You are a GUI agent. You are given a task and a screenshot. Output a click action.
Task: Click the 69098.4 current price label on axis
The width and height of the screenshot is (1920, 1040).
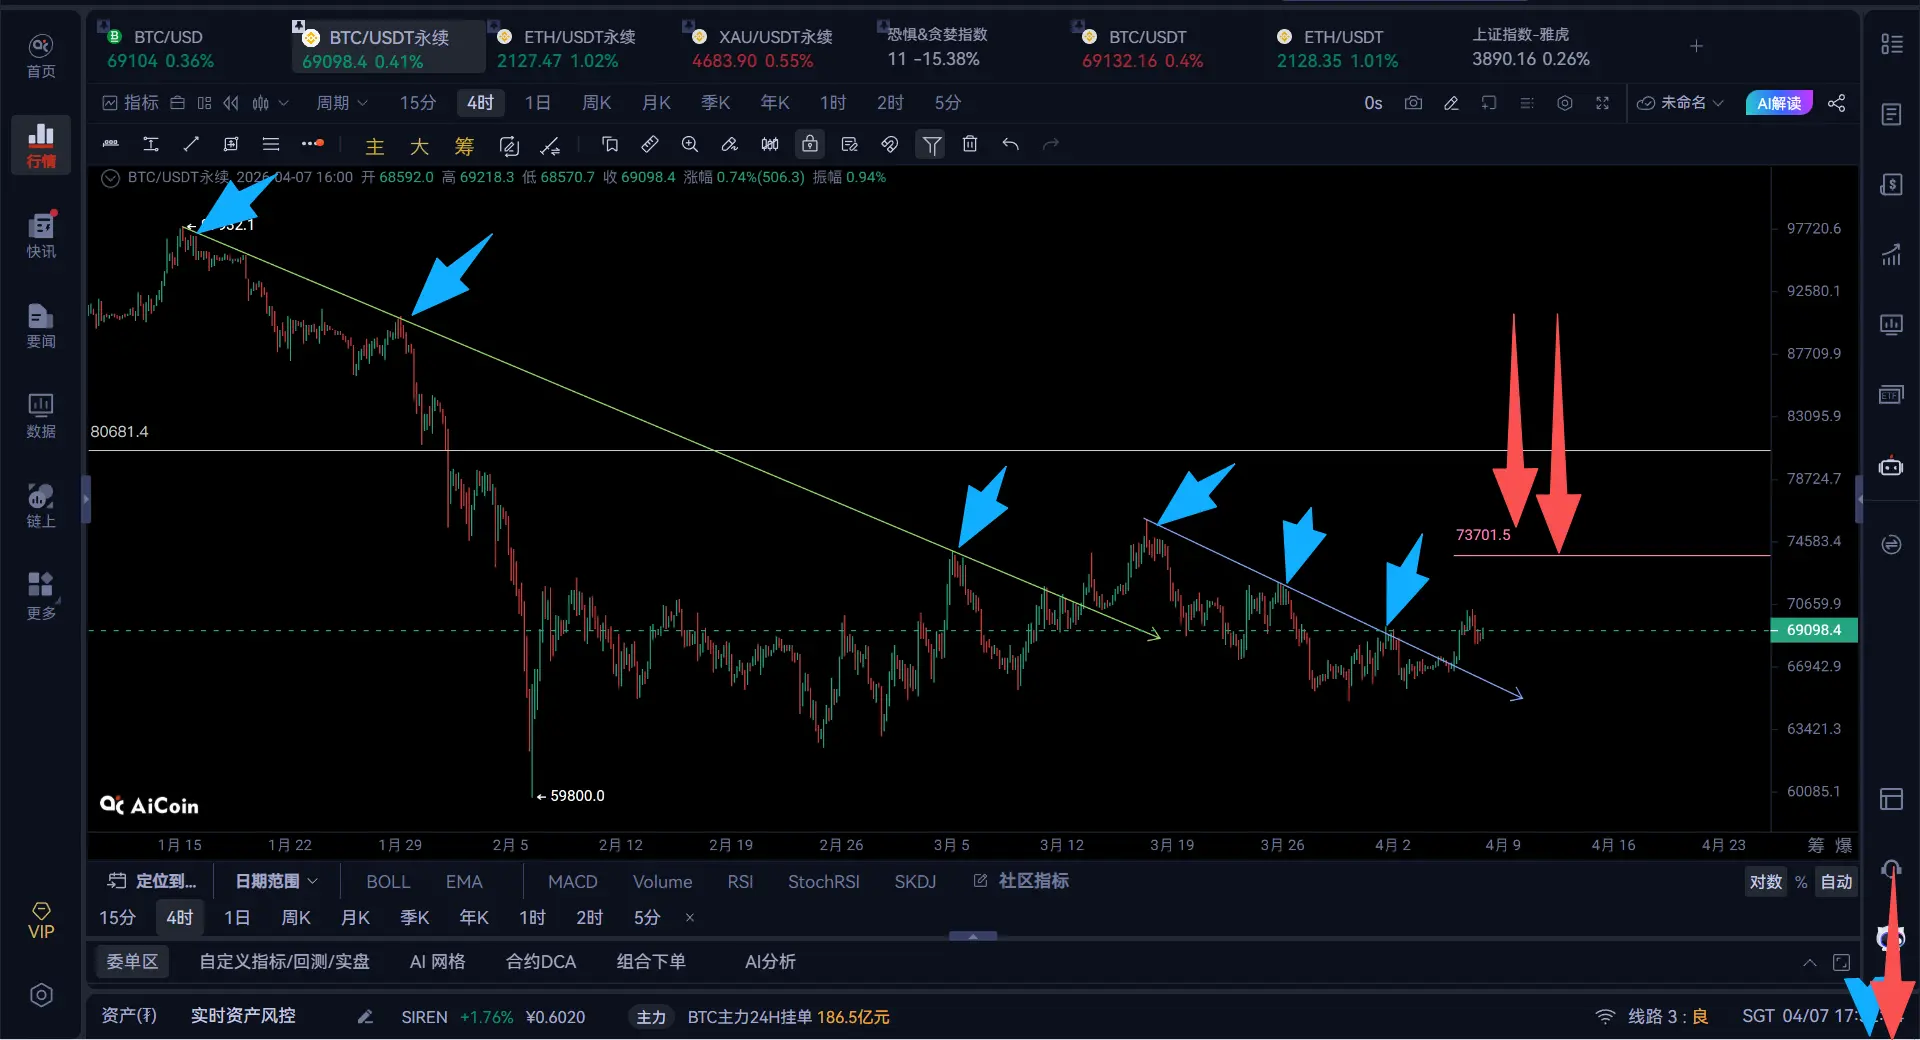1814,630
